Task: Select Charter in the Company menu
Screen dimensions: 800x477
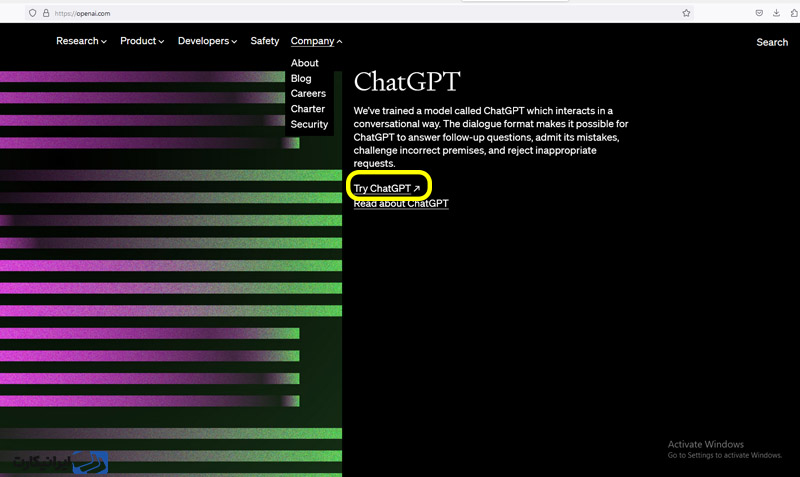Action: pos(308,109)
